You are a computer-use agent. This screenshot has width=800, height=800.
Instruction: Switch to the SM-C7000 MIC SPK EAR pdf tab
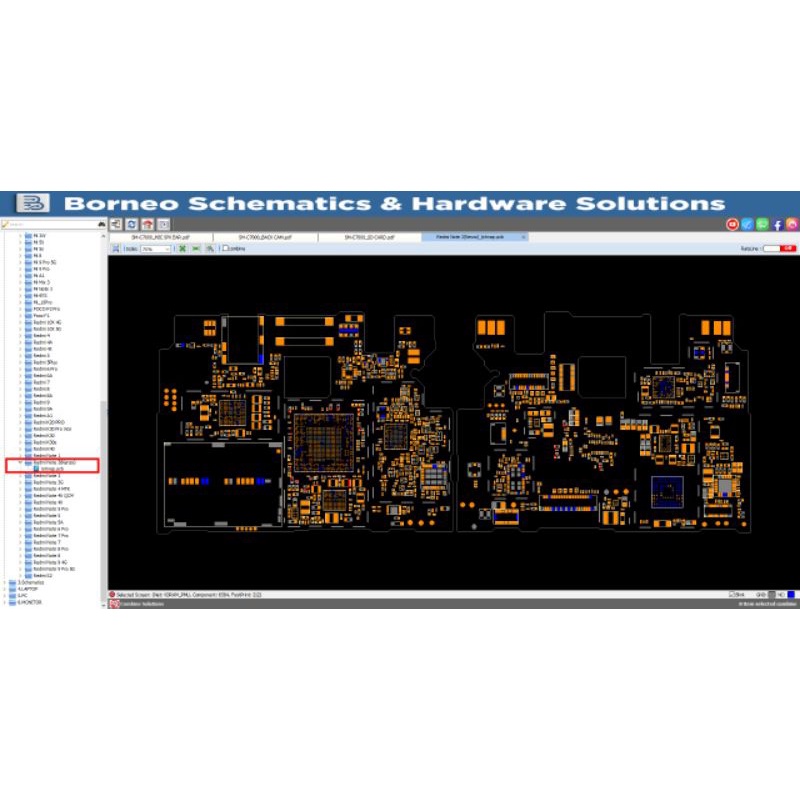pyautogui.click(x=161, y=237)
